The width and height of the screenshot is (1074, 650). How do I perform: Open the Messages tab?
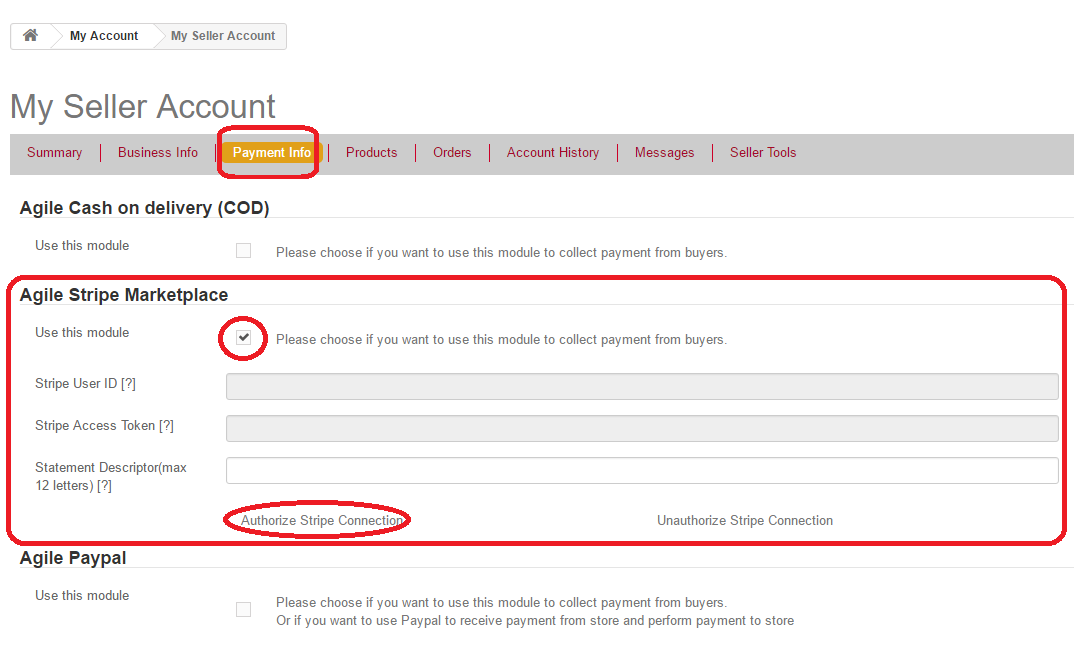point(664,153)
